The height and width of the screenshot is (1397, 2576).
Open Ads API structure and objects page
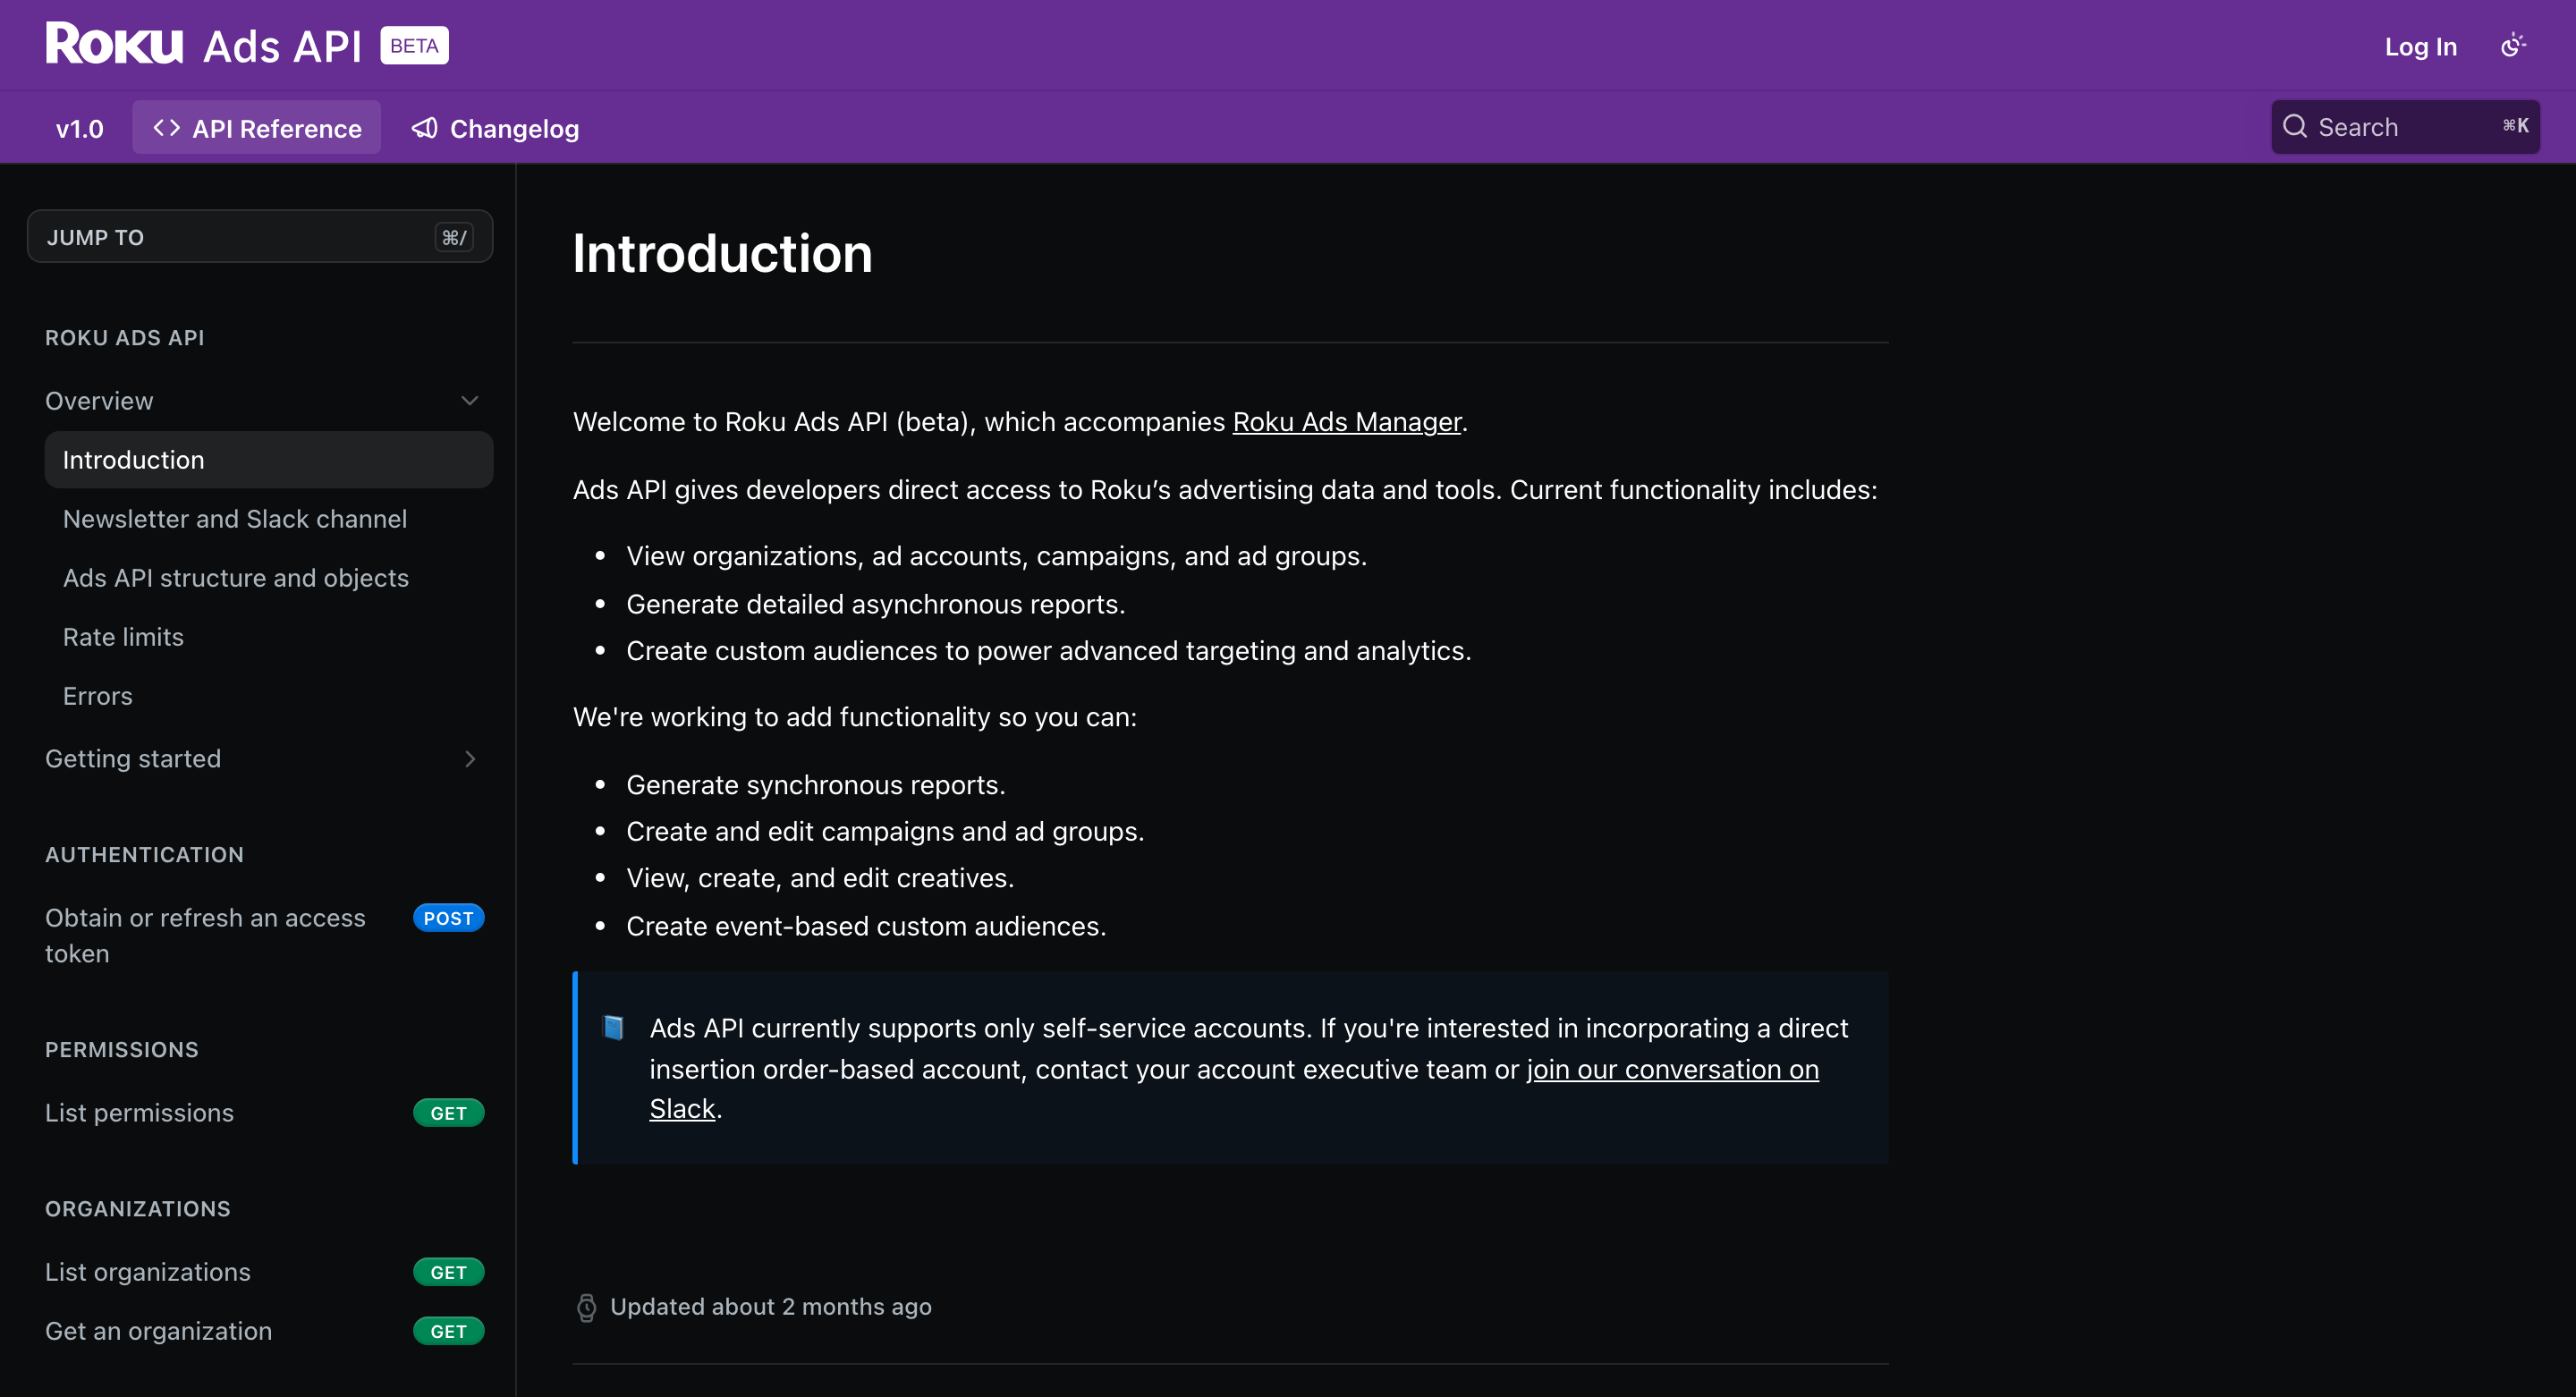pyautogui.click(x=236, y=578)
